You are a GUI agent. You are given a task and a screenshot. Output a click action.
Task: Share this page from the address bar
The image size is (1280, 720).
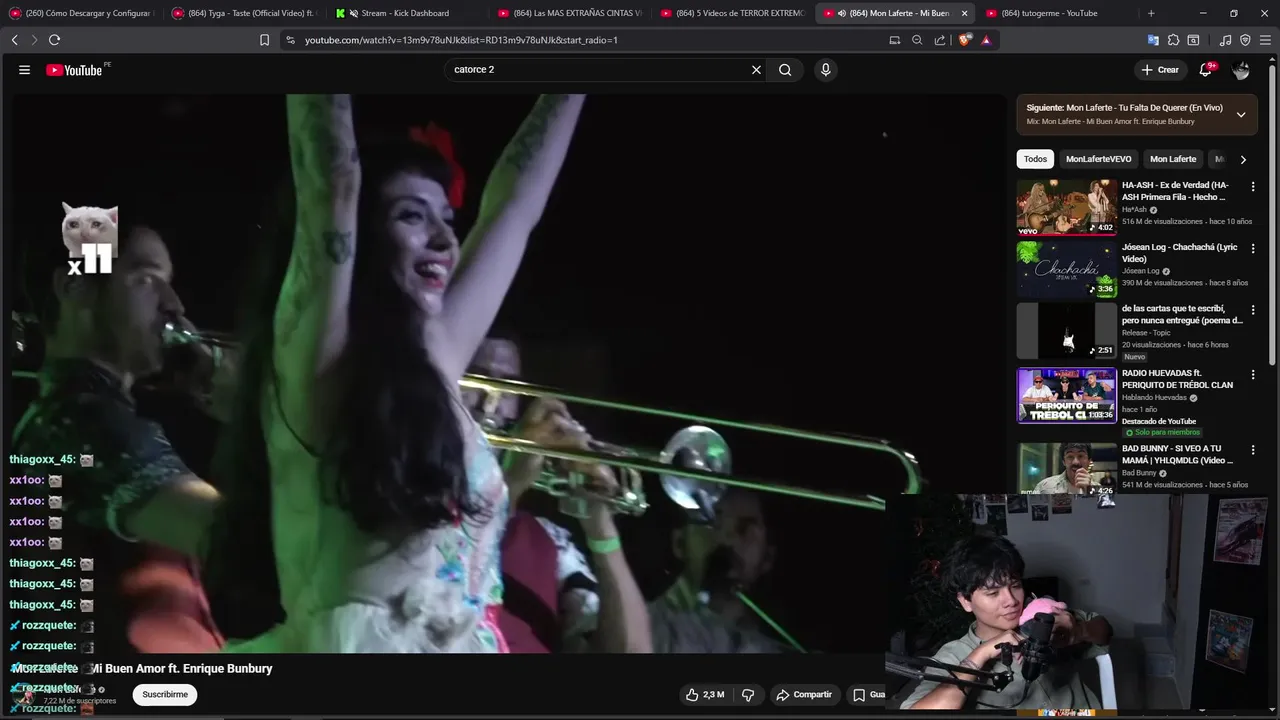pyautogui.click(x=940, y=40)
